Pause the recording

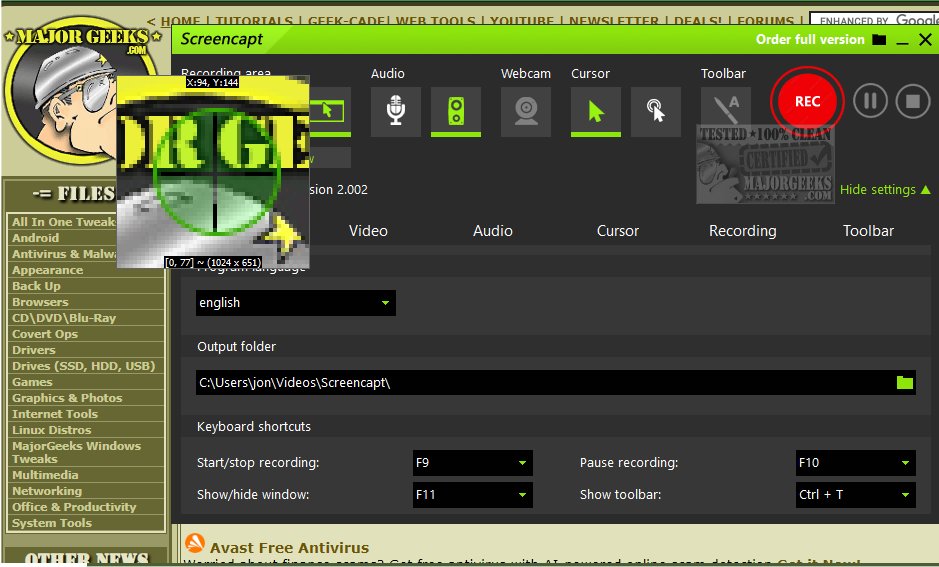coord(870,101)
